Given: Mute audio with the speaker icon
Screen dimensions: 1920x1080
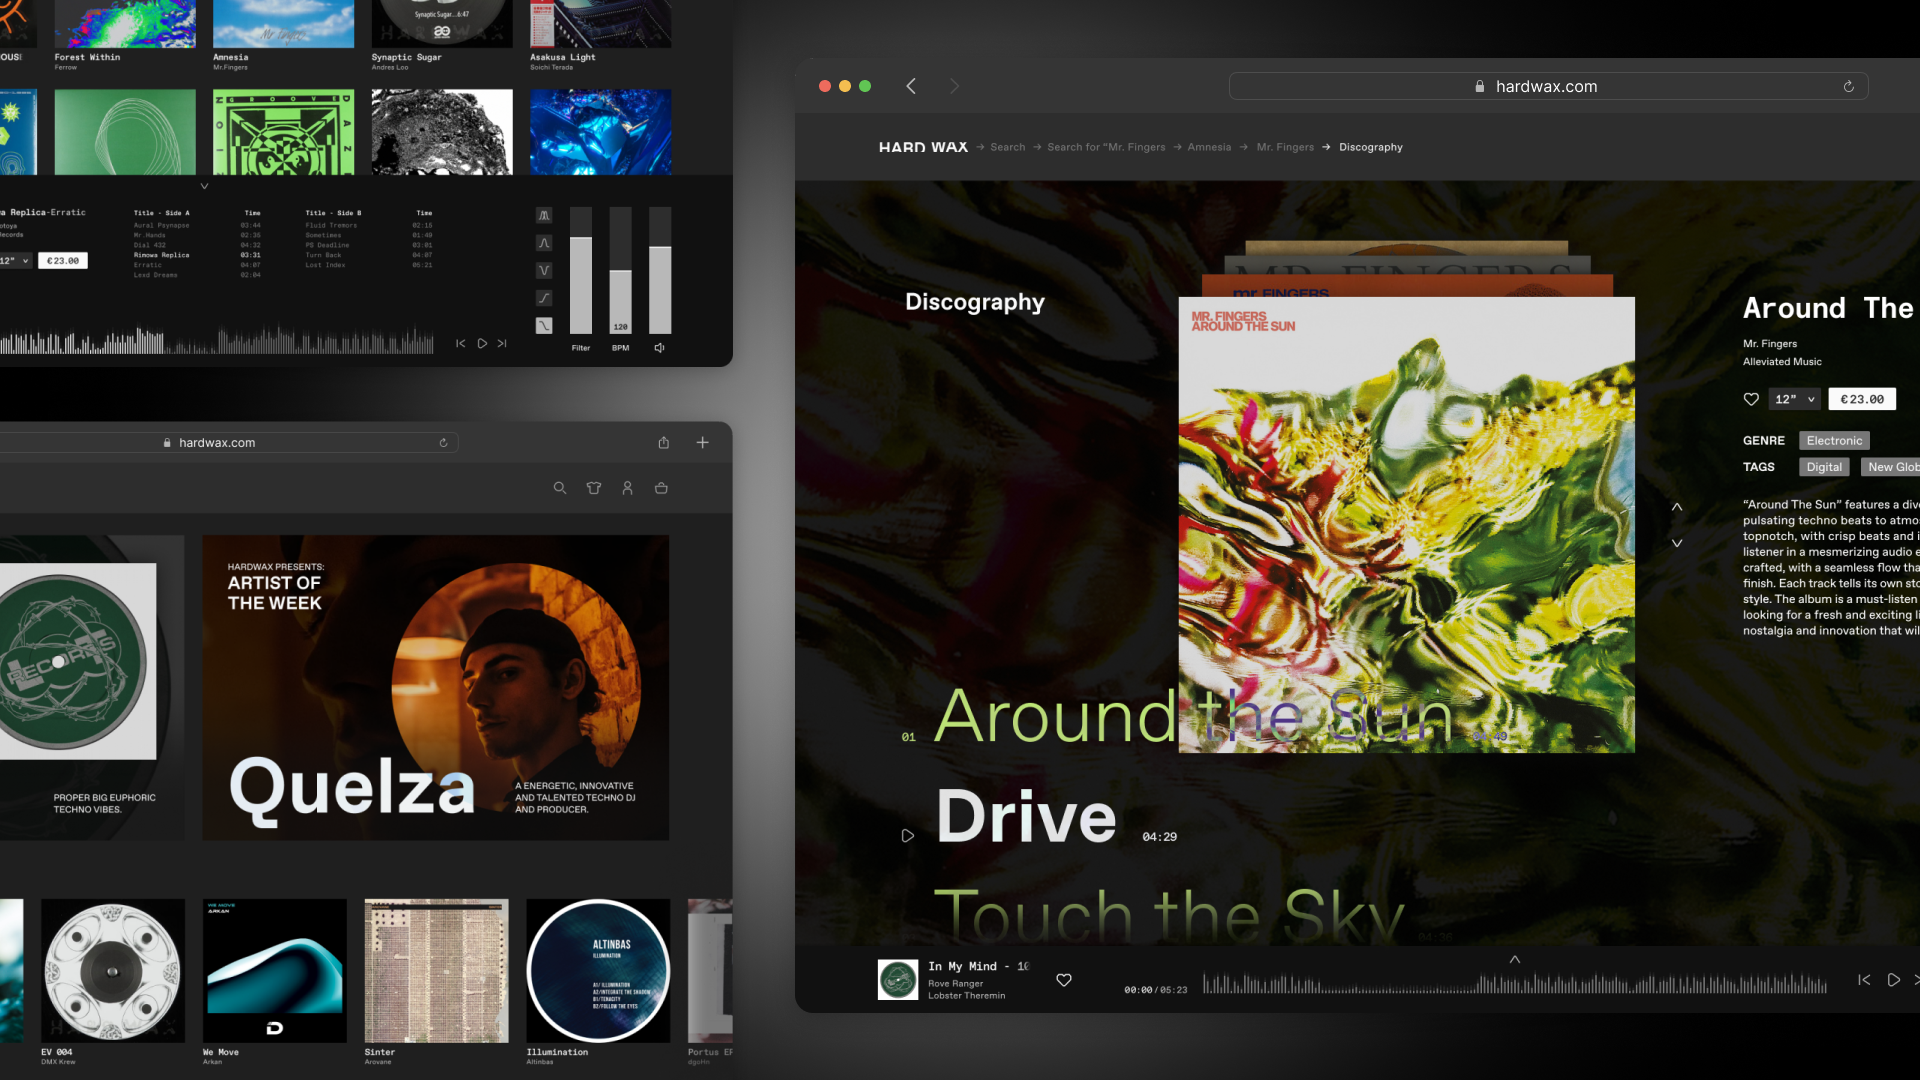Looking at the screenshot, I should click(659, 348).
